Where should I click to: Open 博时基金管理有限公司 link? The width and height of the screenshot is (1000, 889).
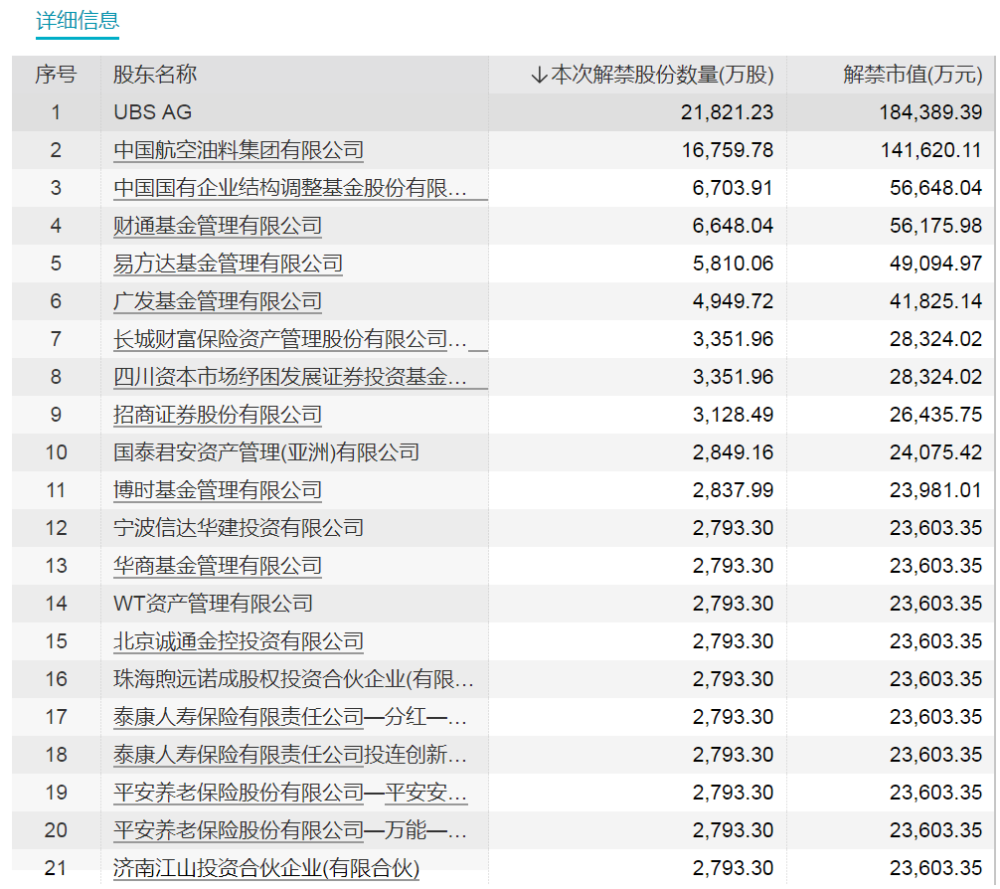tap(217, 490)
